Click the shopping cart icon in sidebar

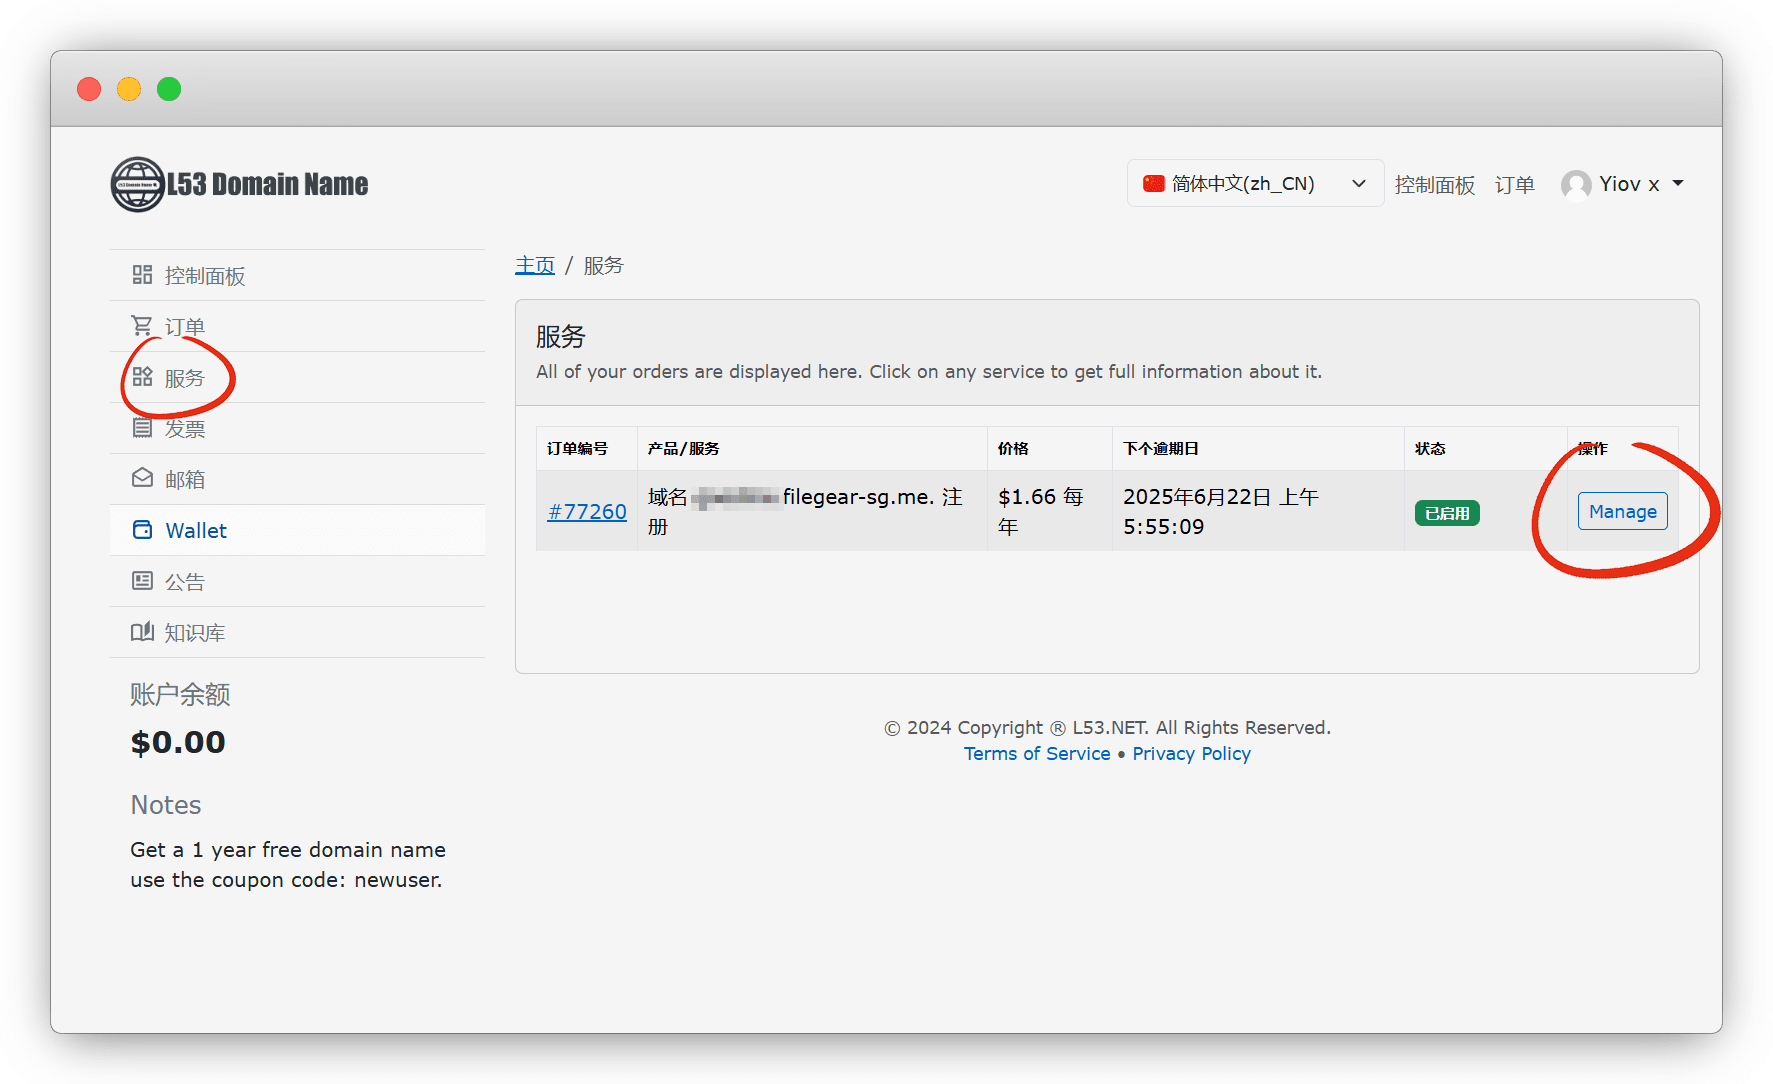tap(142, 326)
